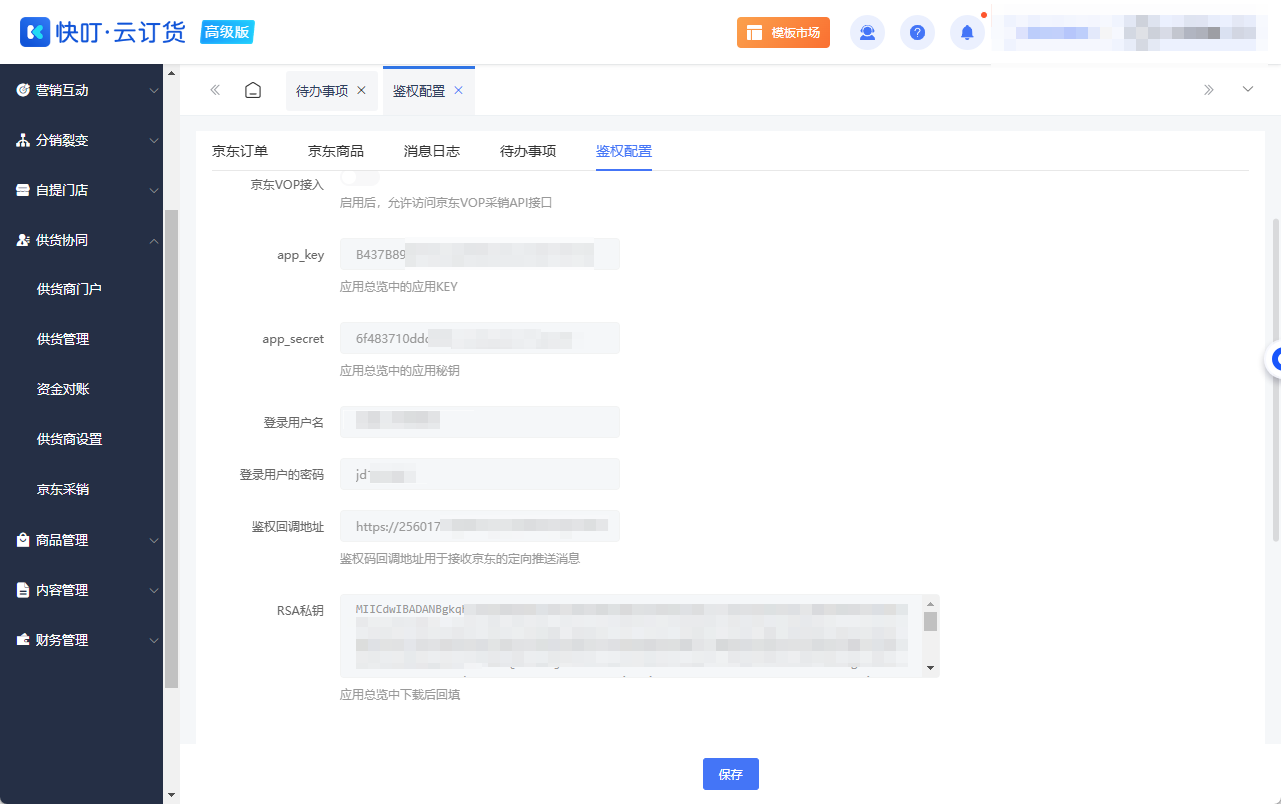Click the 营销互动 sidebar icon
1281x804 pixels.
click(x=23, y=90)
